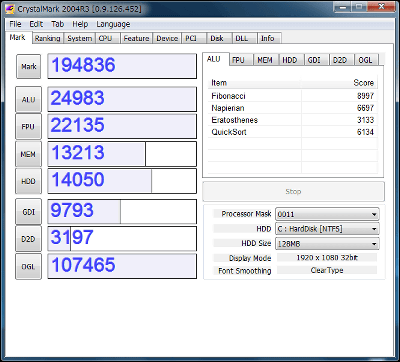Click the Fibonacci score 8997

click(x=365, y=96)
